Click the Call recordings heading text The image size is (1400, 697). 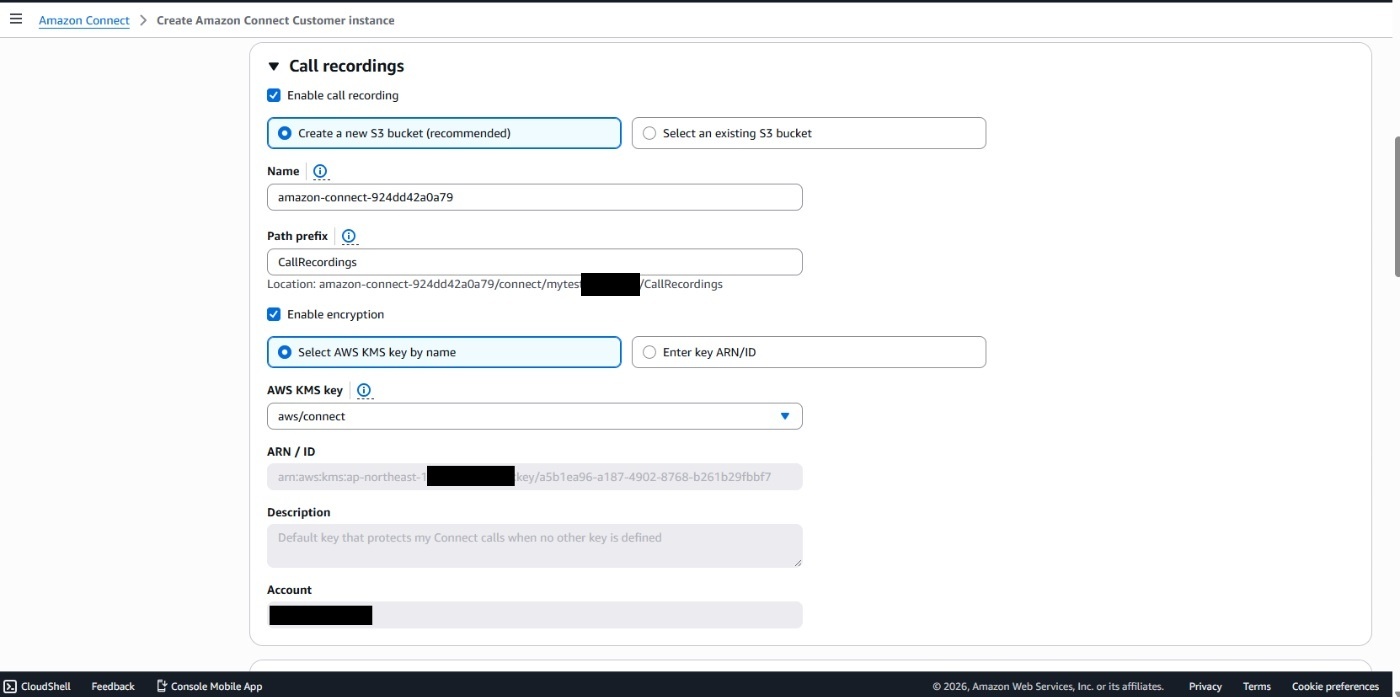point(346,66)
